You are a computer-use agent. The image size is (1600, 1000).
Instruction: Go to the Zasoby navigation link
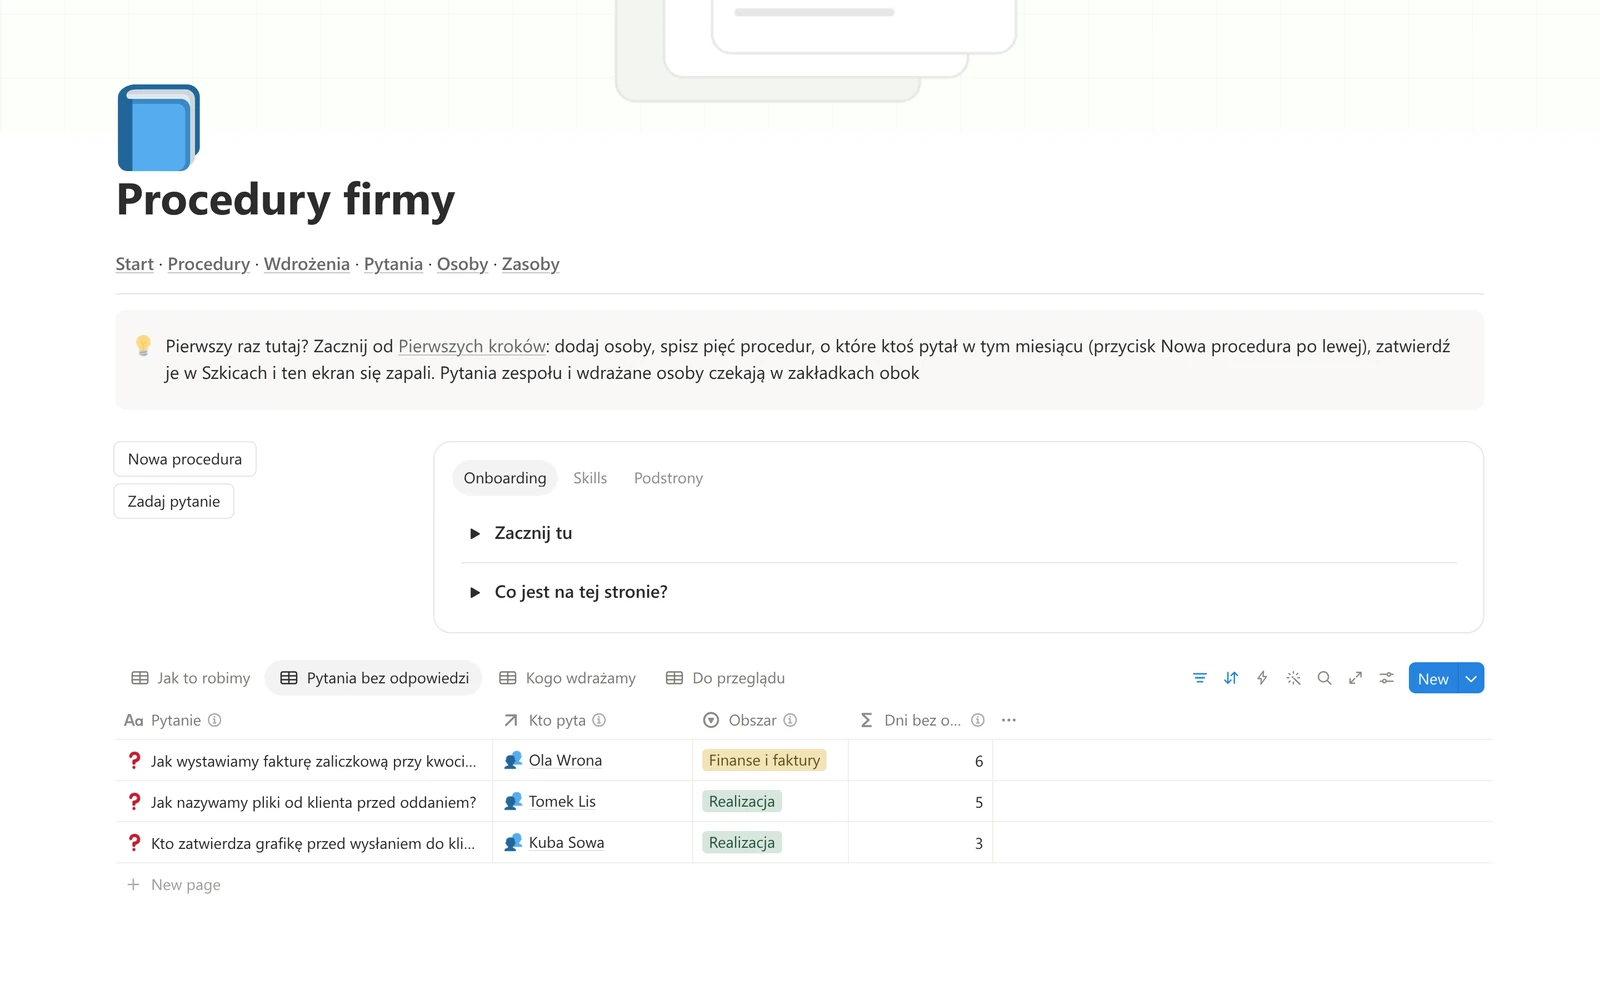click(x=530, y=264)
